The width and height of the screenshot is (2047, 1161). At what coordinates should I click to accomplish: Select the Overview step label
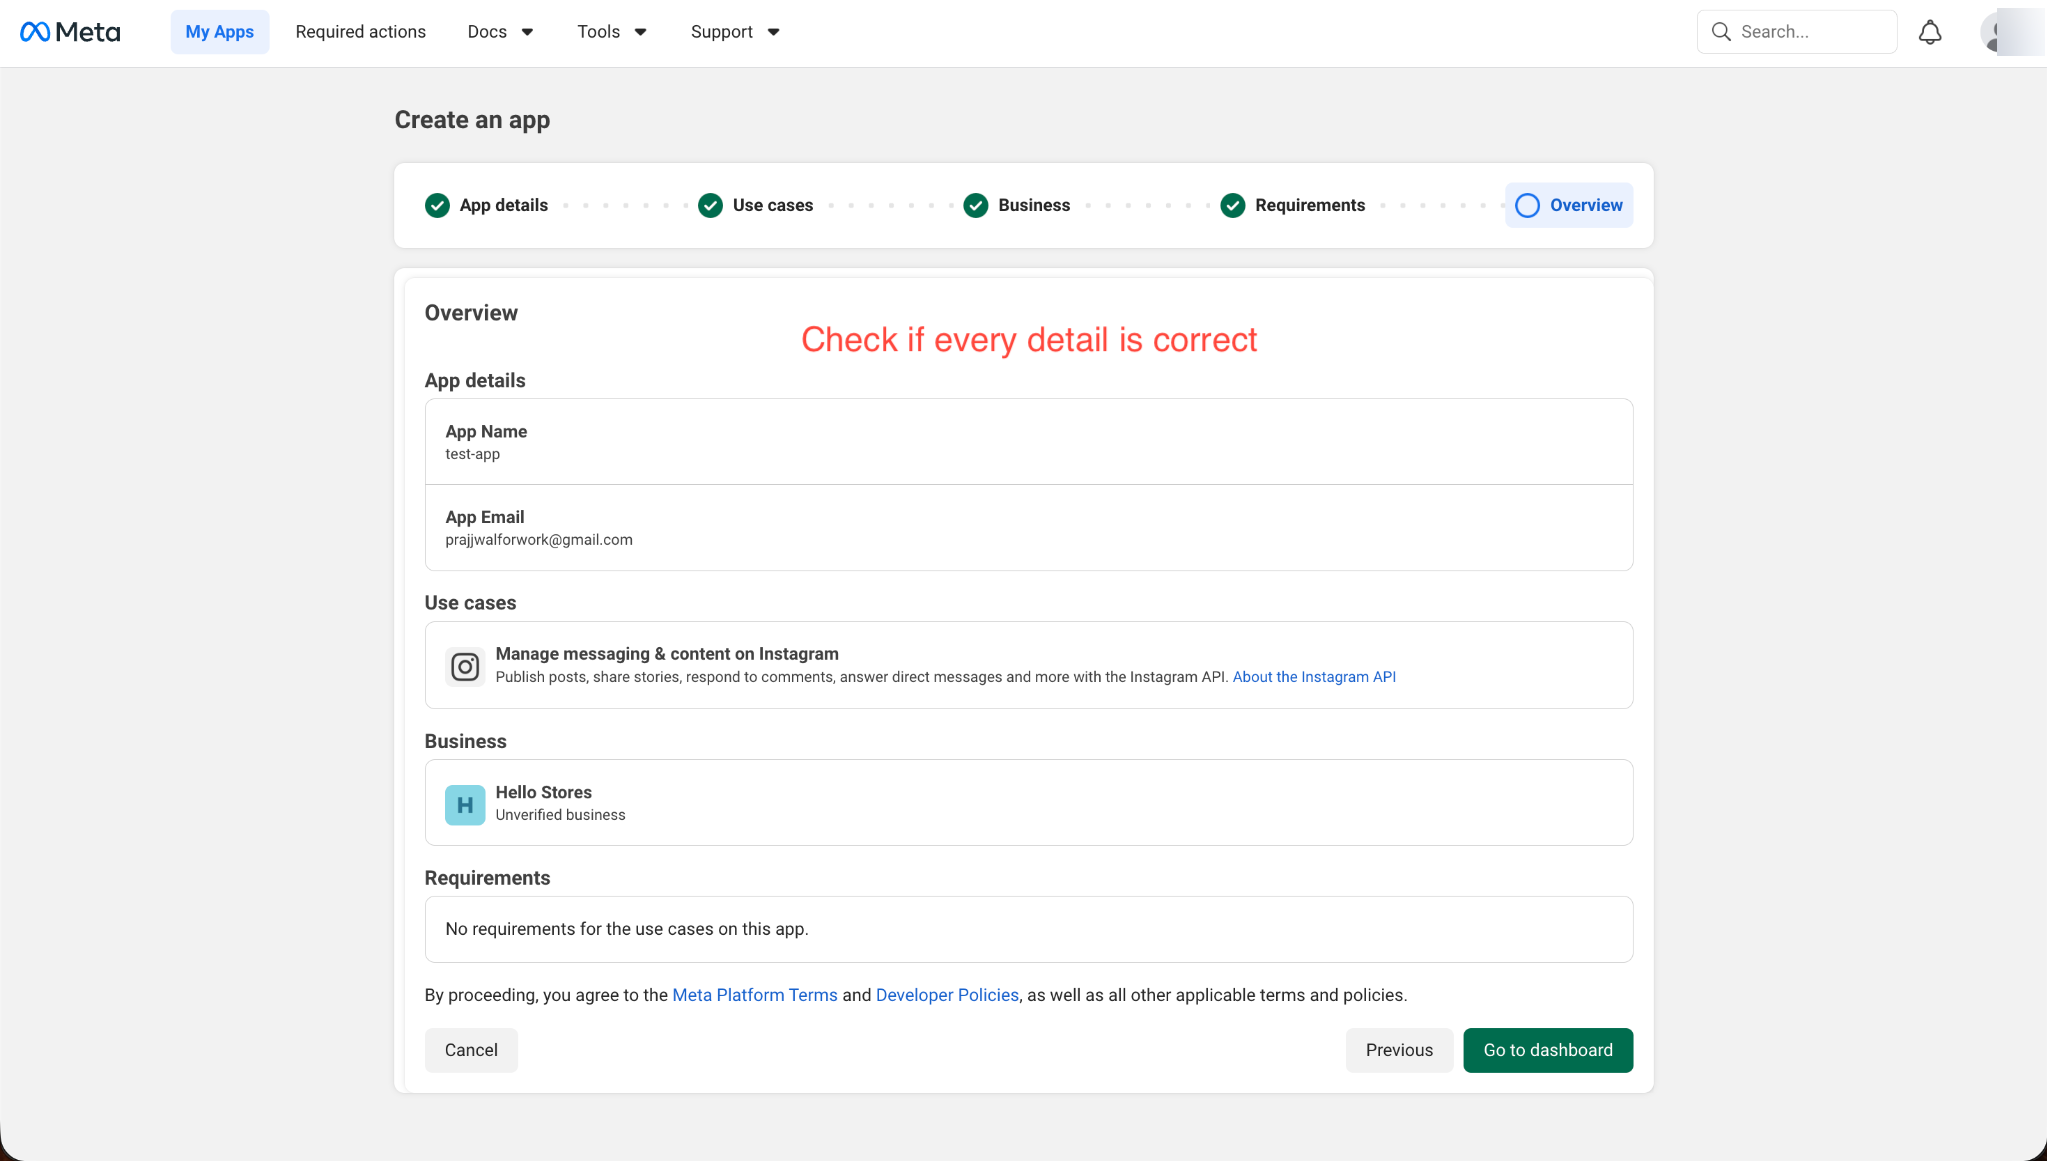point(1586,205)
